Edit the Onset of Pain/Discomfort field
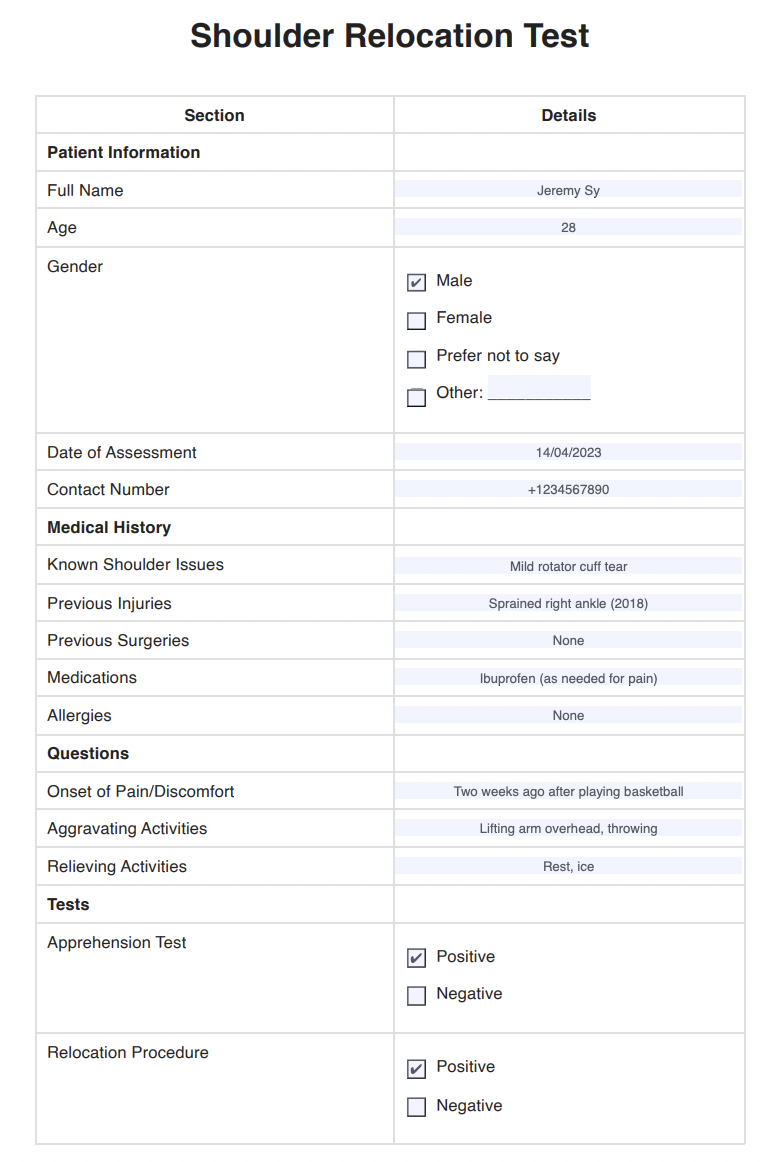This screenshot has width=778, height=1162. [568, 791]
